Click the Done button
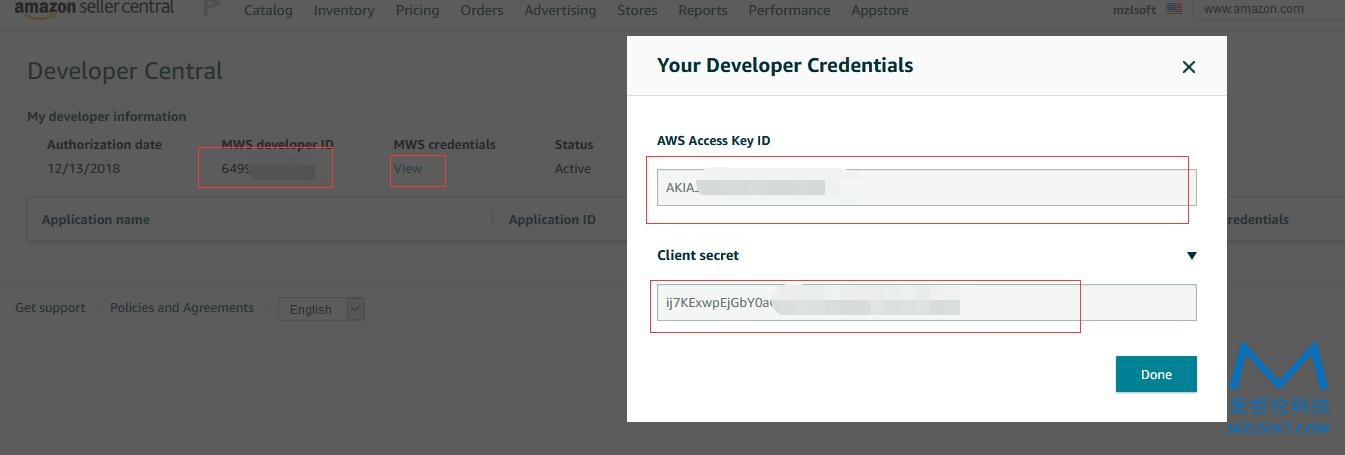 (1156, 374)
